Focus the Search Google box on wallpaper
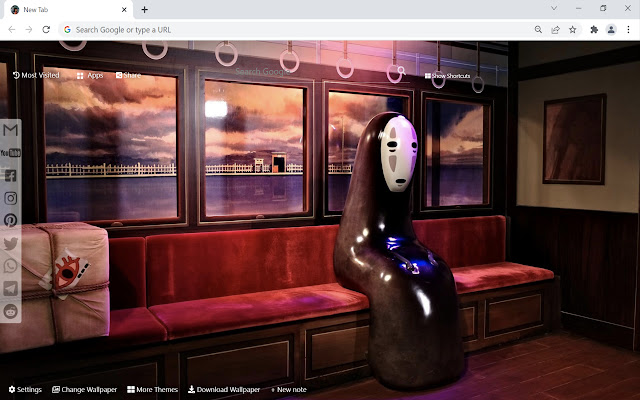 pyautogui.click(x=314, y=72)
